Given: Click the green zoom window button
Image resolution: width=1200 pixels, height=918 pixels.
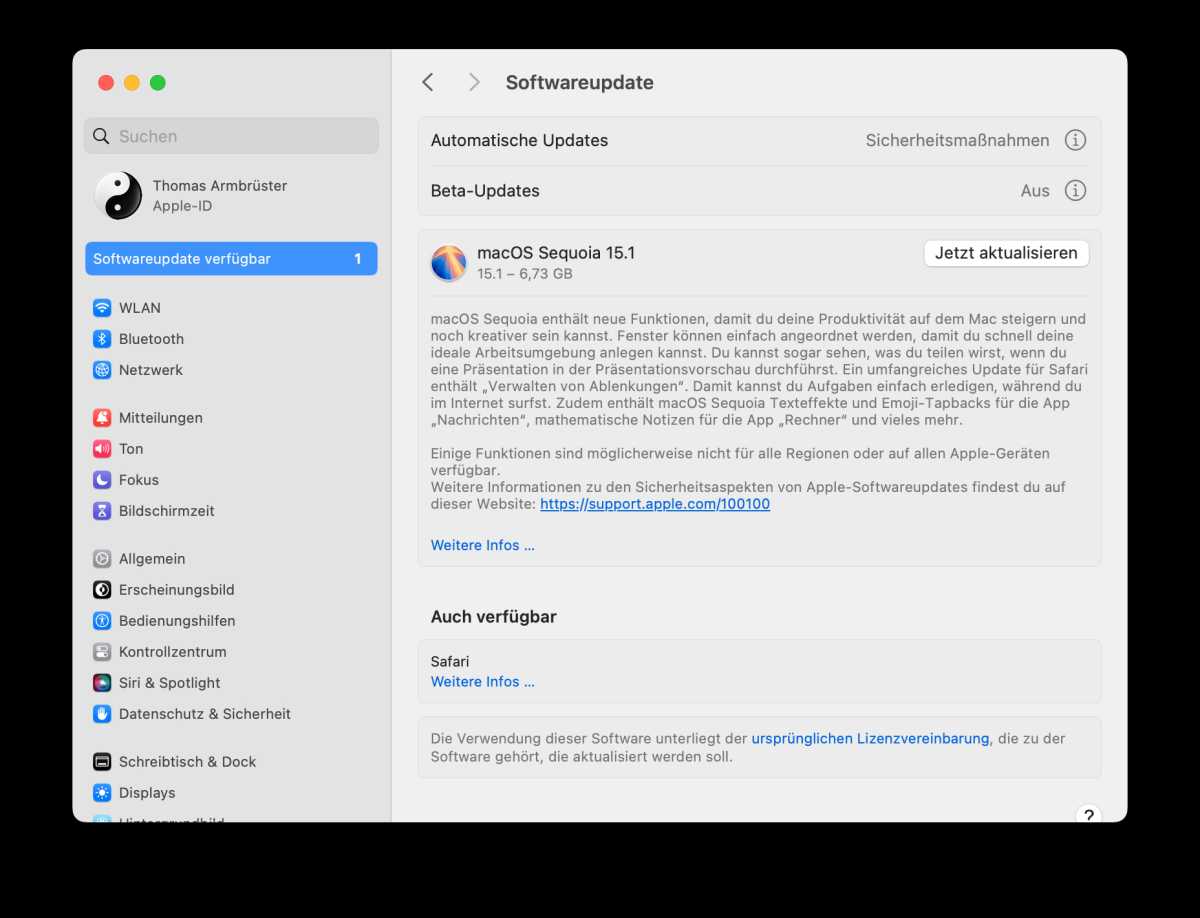Looking at the screenshot, I should pyautogui.click(x=158, y=82).
